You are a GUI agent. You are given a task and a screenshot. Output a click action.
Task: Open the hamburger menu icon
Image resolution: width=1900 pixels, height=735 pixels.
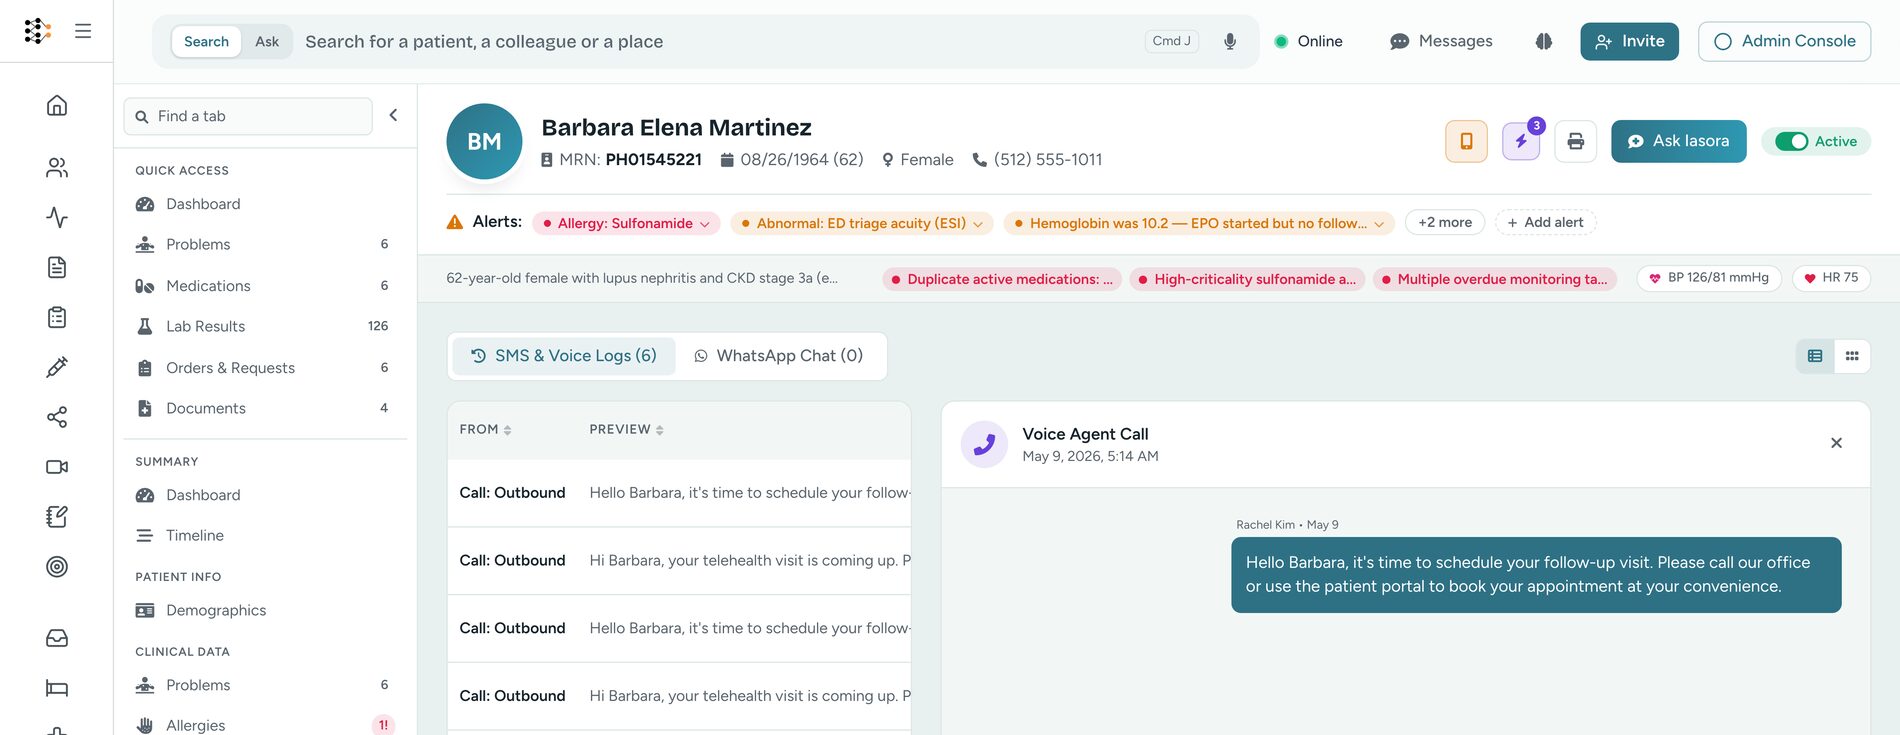point(83,31)
